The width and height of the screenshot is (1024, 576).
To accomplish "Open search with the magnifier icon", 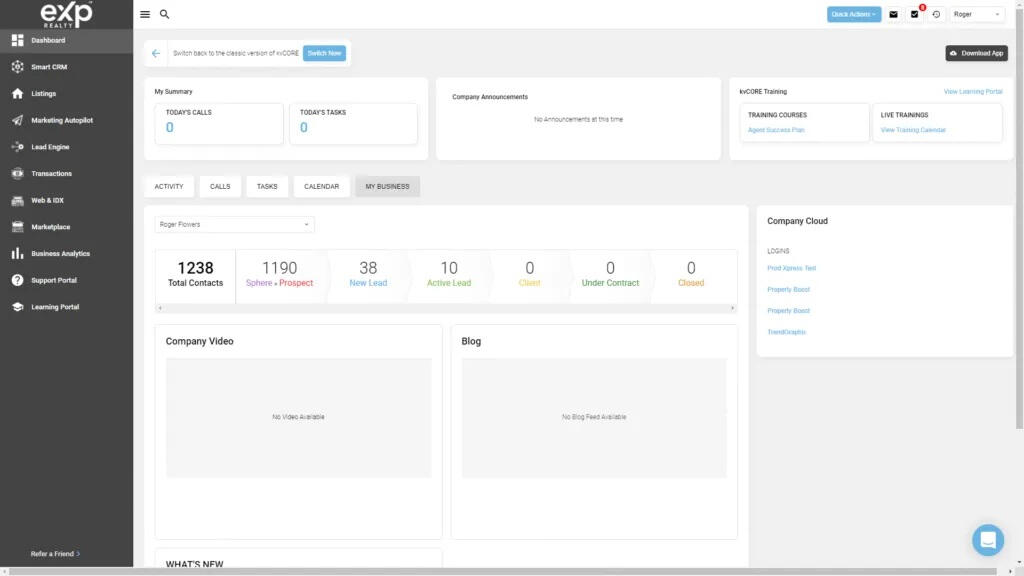I will click(x=165, y=15).
